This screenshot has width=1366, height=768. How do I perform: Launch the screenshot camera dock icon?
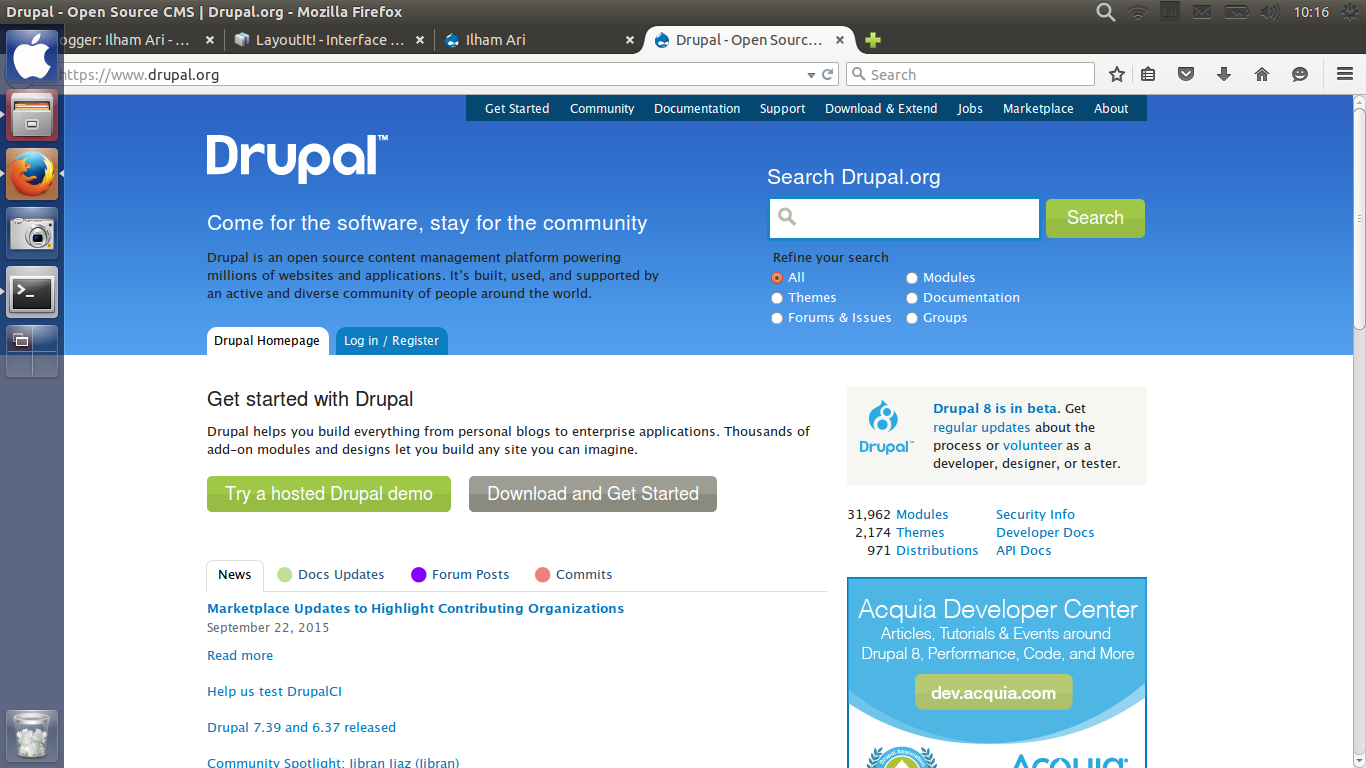(32, 233)
